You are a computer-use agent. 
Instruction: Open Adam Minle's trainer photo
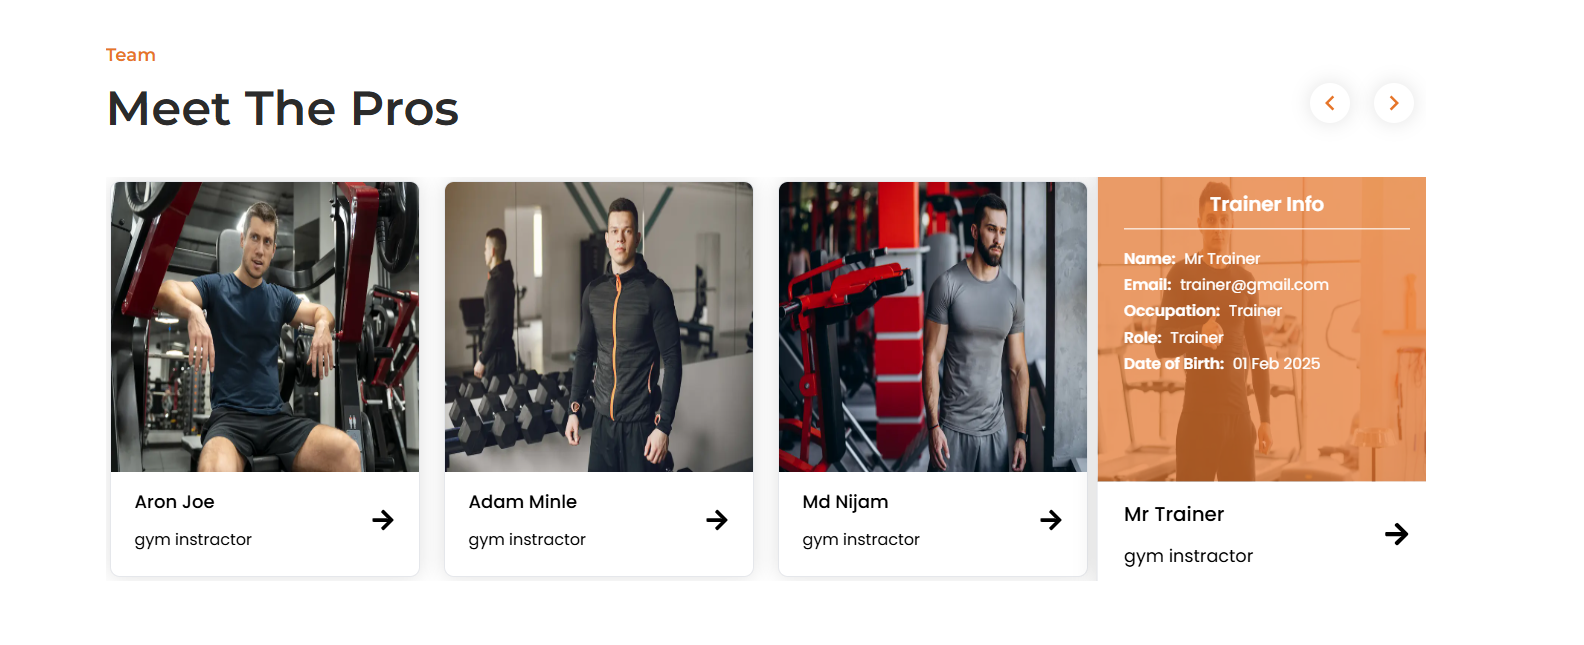(x=599, y=327)
